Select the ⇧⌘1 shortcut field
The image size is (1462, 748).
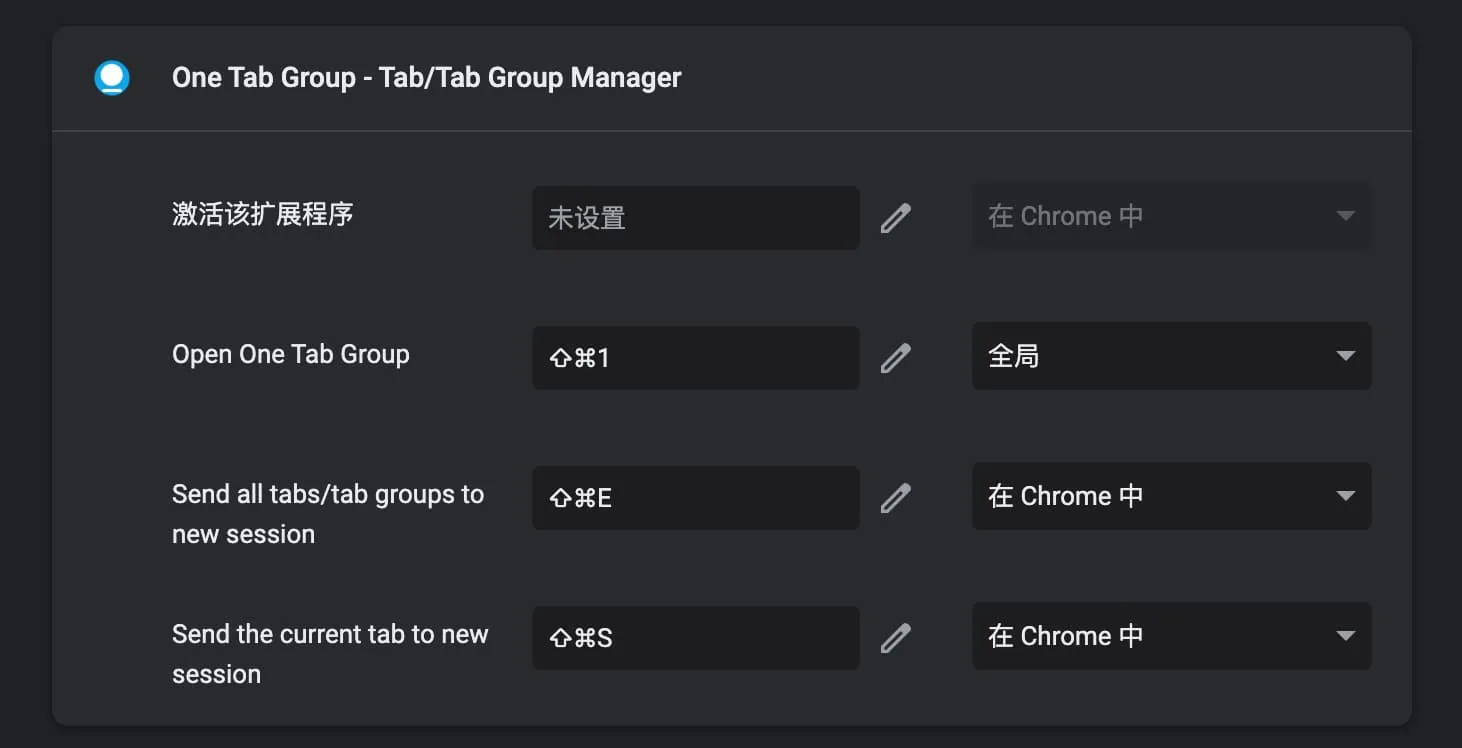[695, 357]
